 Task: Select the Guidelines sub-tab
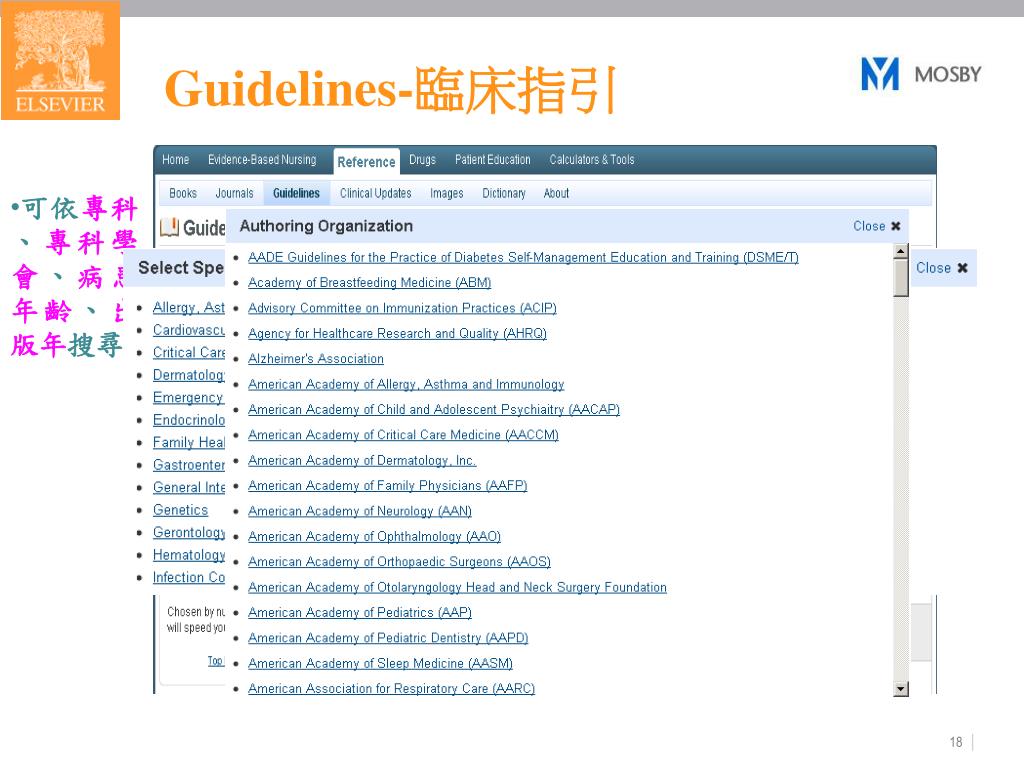pyautogui.click(x=296, y=193)
